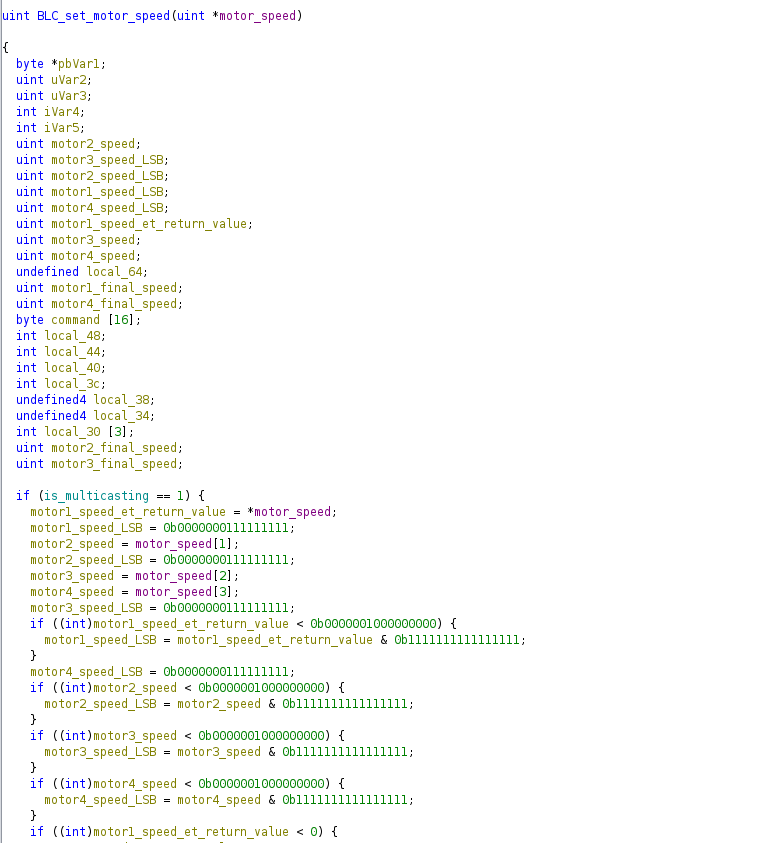Screen dimensions: 775x843
Task: Click motor4_speed_LSB in its declaration line
Action: 107,208
